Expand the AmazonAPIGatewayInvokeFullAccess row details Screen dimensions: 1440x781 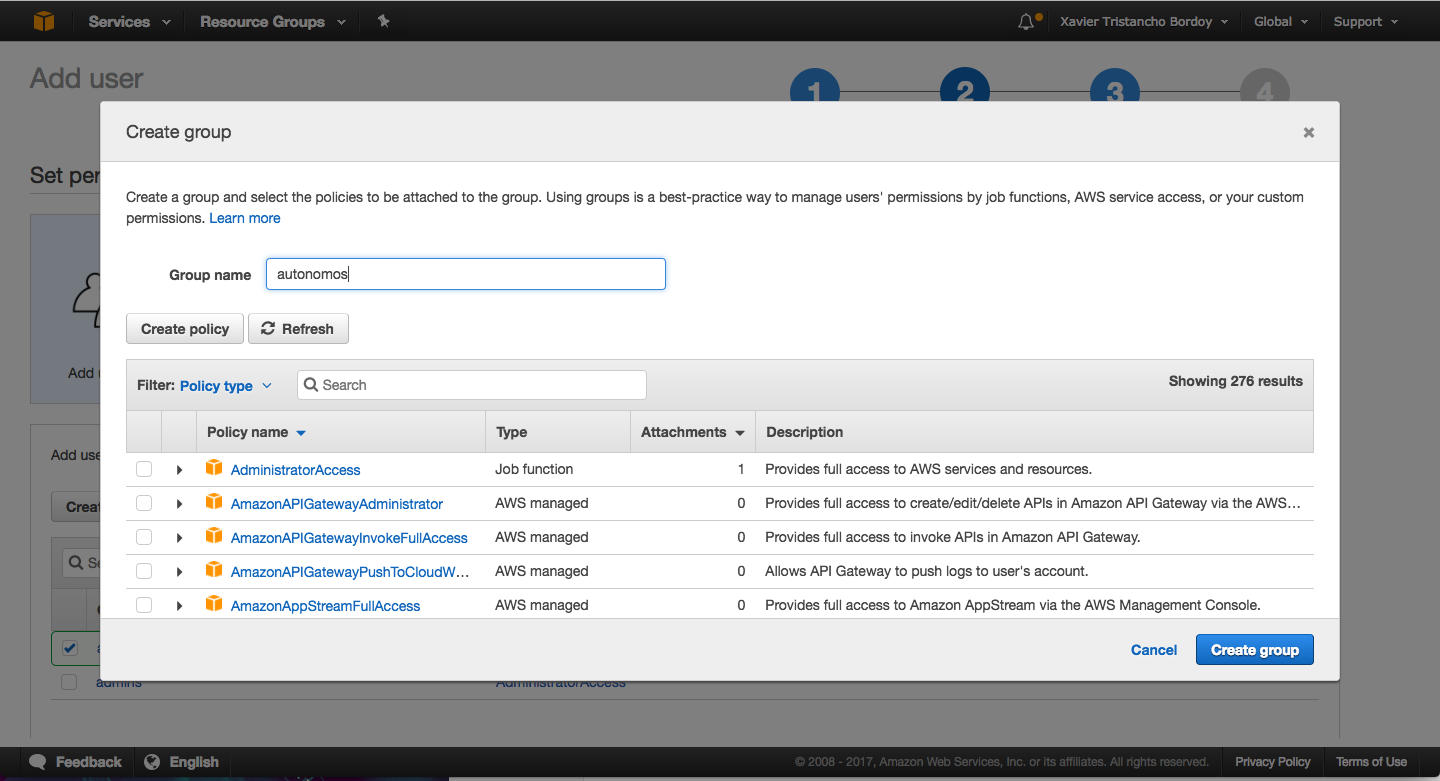coord(179,537)
